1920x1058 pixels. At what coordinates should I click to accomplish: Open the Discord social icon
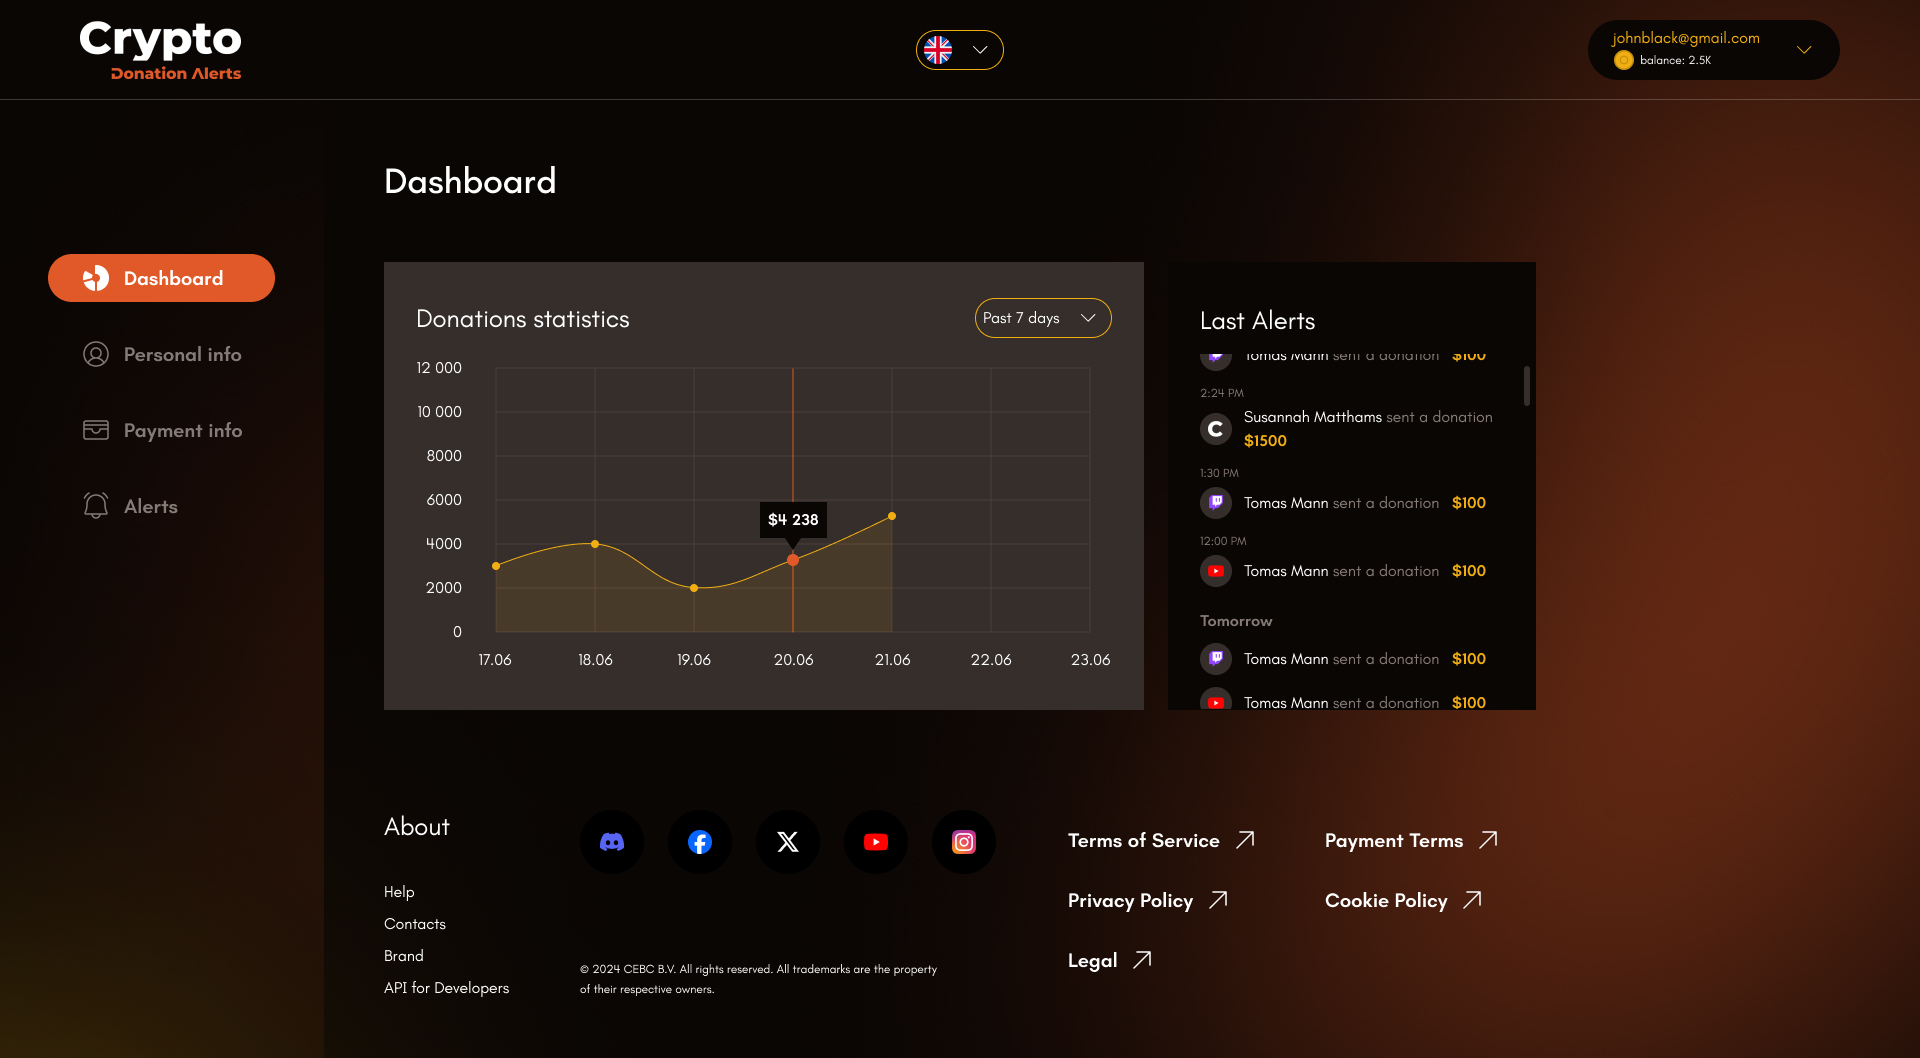click(612, 842)
